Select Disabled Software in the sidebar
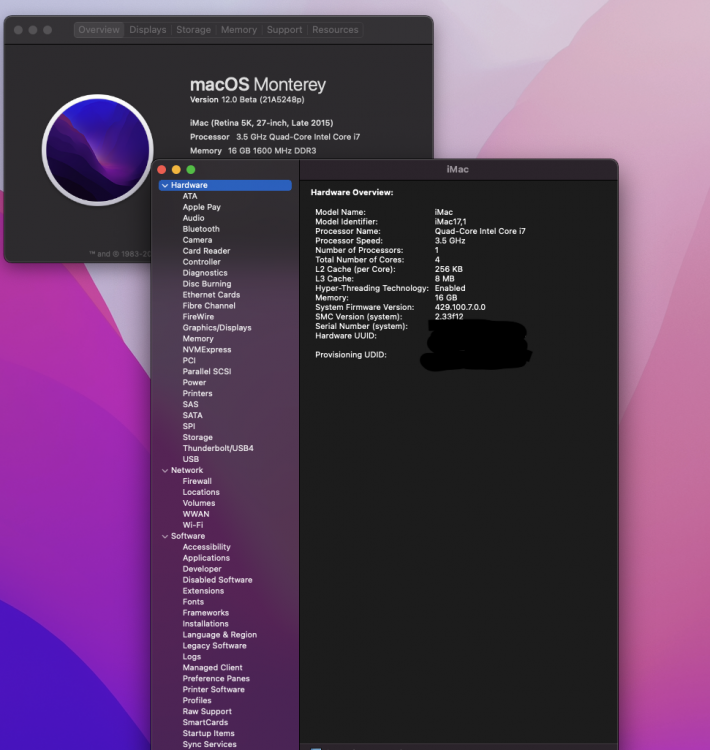Image resolution: width=710 pixels, height=750 pixels. pos(217,580)
